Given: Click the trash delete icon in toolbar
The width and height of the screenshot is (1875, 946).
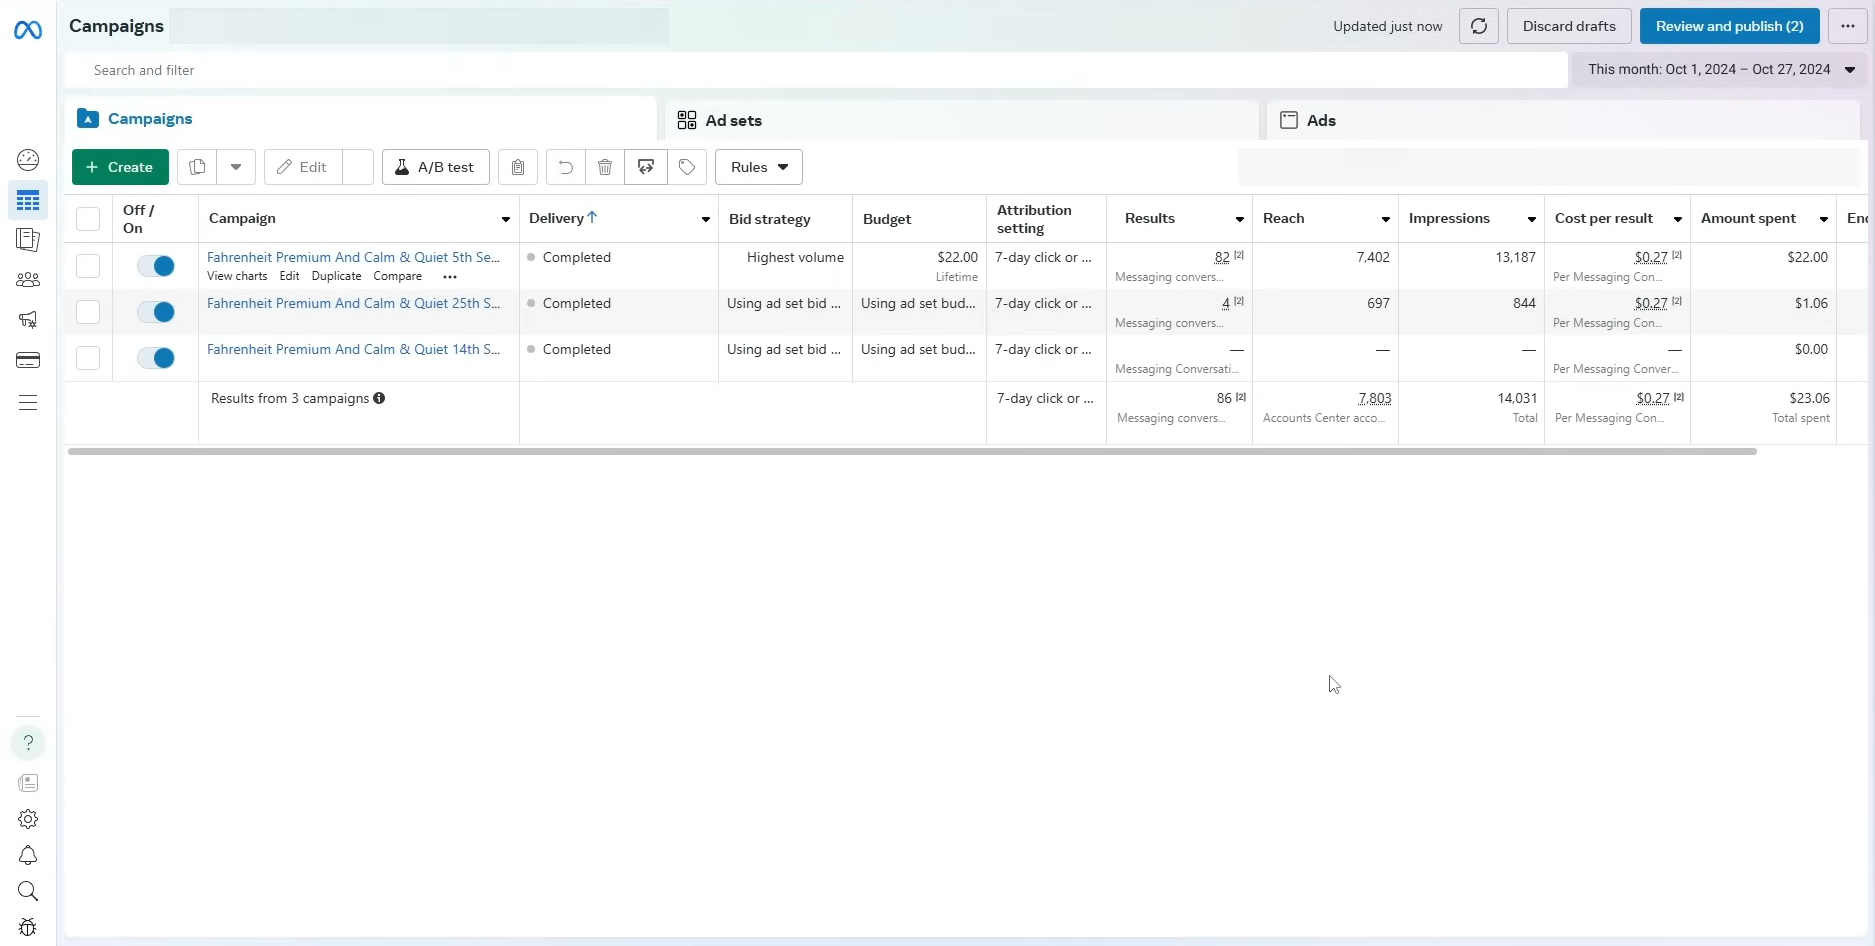Looking at the screenshot, I should click(605, 167).
